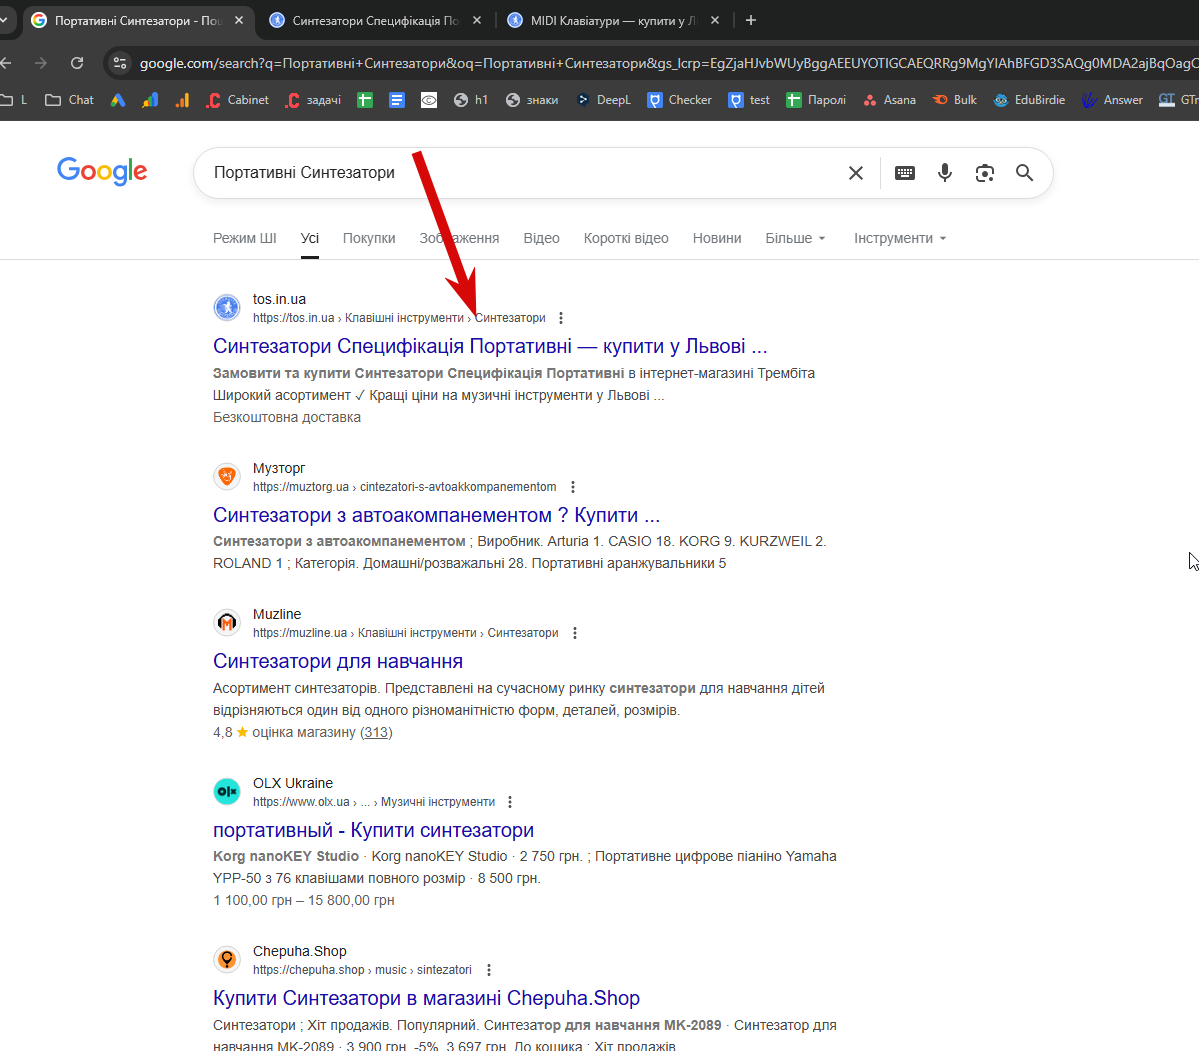Switch to the Відео tab
The width and height of the screenshot is (1199, 1051).
[541, 239]
